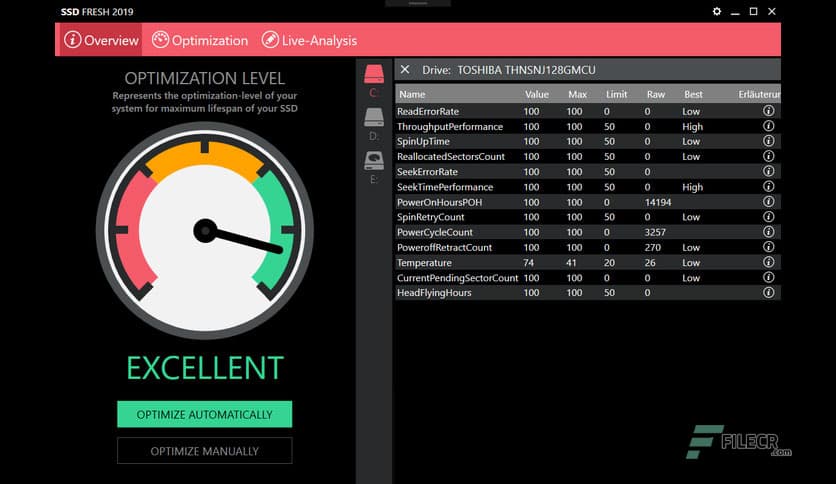Image resolution: width=836 pixels, height=484 pixels.
Task: Open the Overview tab
Action: coord(100,40)
